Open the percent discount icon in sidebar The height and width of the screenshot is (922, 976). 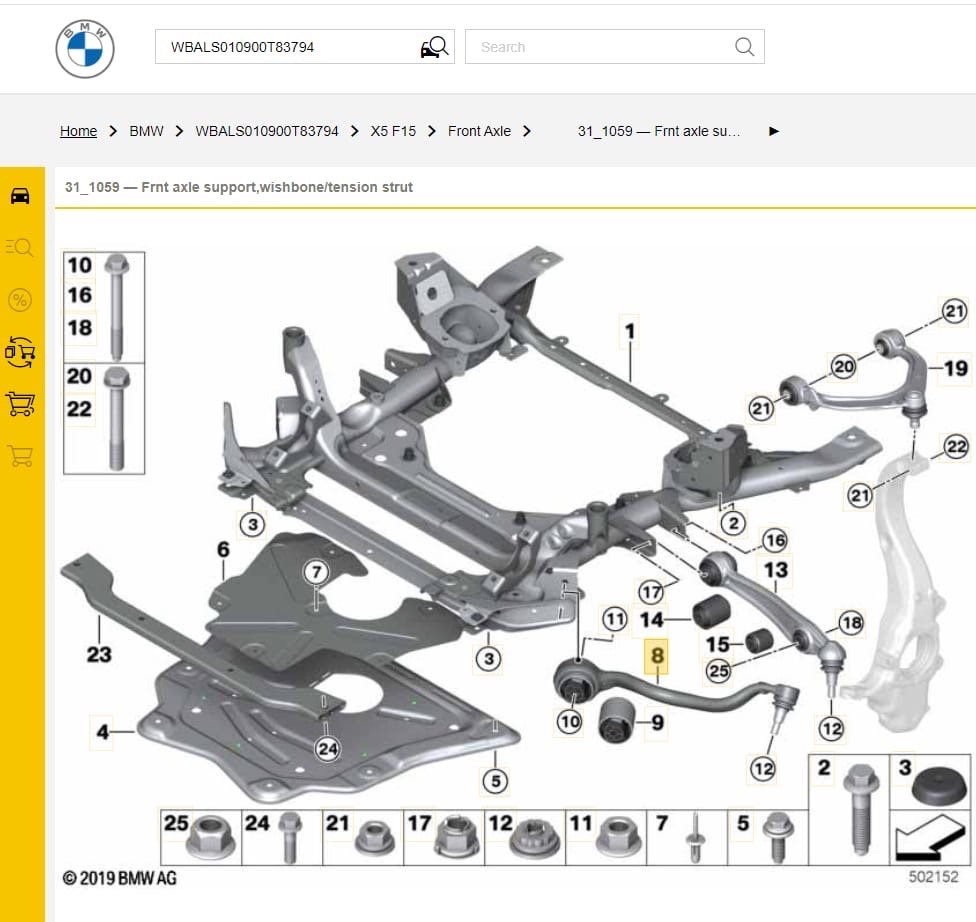[x=20, y=299]
